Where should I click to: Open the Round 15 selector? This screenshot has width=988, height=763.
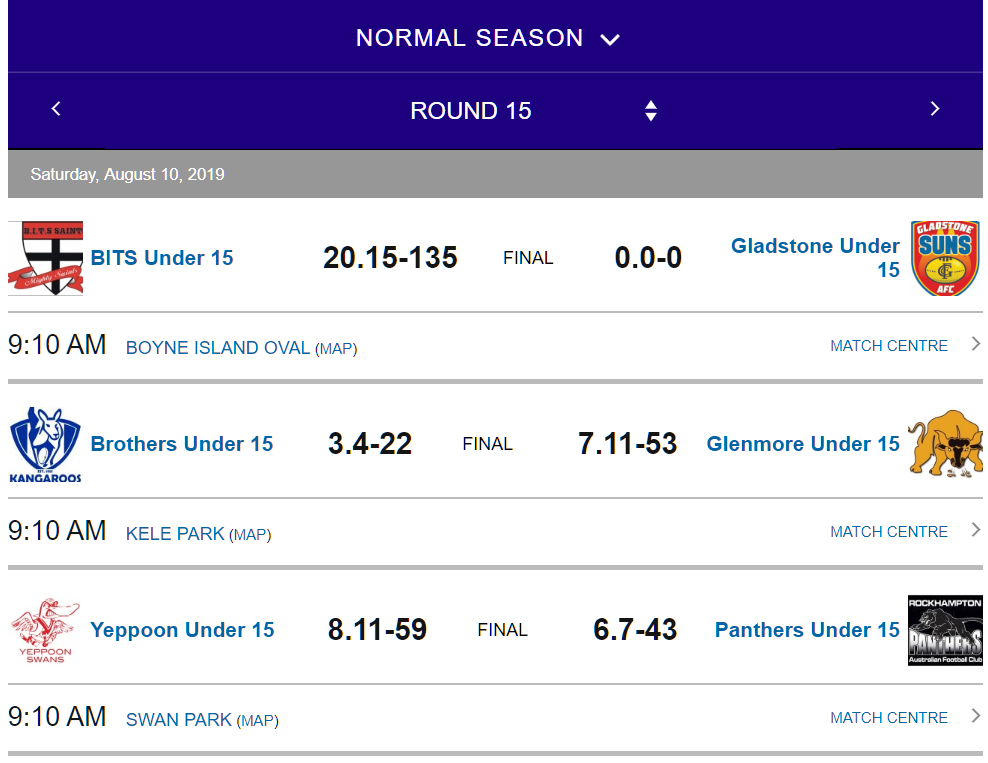click(471, 111)
